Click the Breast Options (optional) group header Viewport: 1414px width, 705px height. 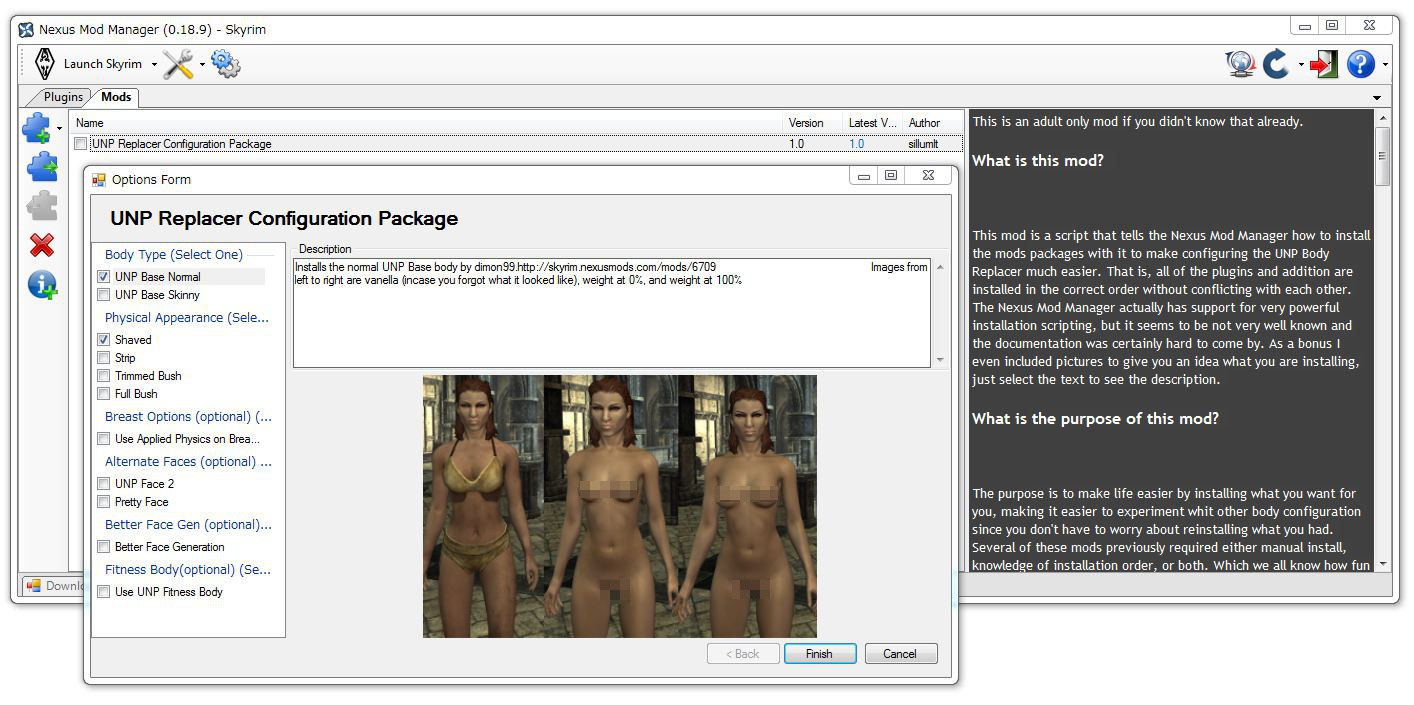click(x=188, y=417)
